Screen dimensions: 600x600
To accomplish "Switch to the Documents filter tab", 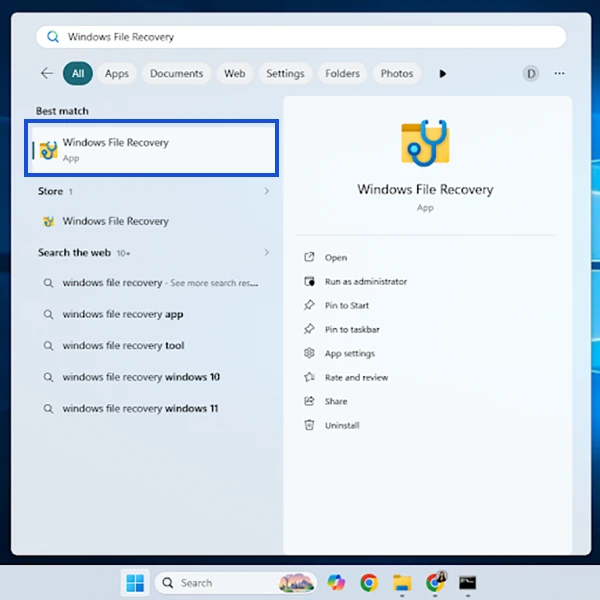I will coord(176,73).
